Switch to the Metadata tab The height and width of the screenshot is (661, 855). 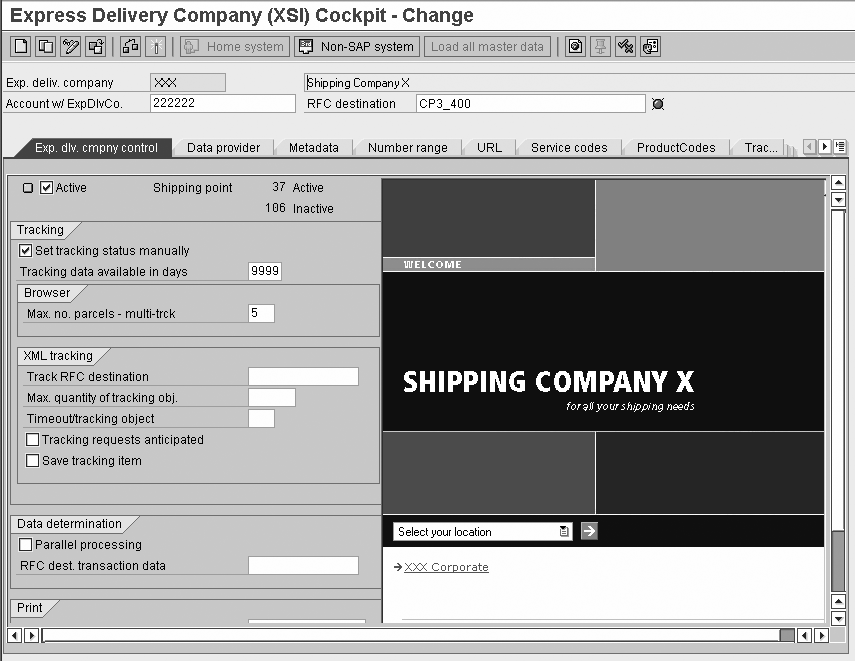(x=314, y=148)
